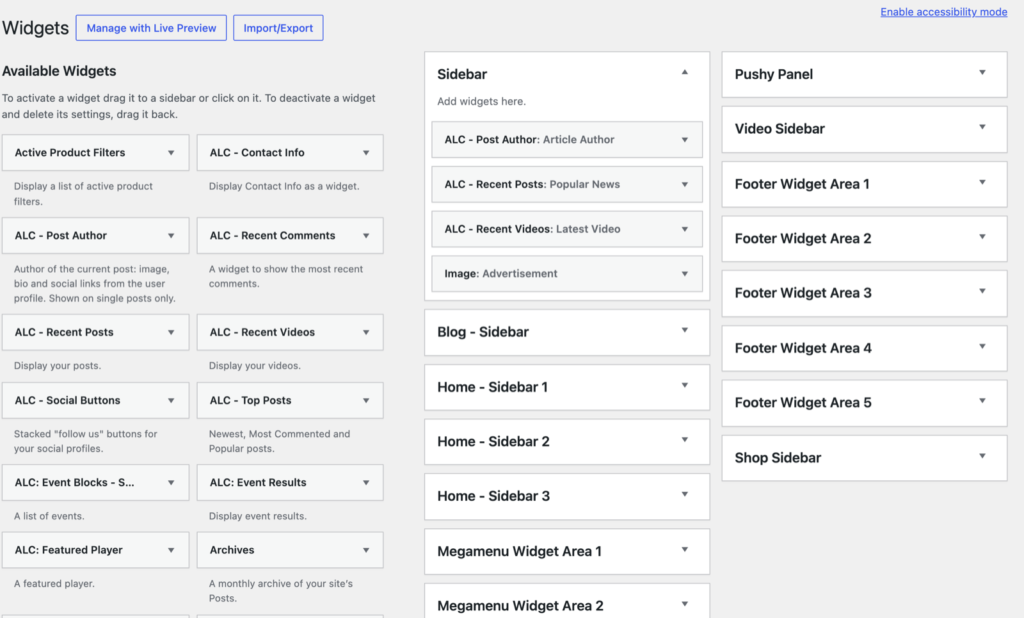
Task: Click the ALC - Top Posts title
Action: tap(250, 400)
